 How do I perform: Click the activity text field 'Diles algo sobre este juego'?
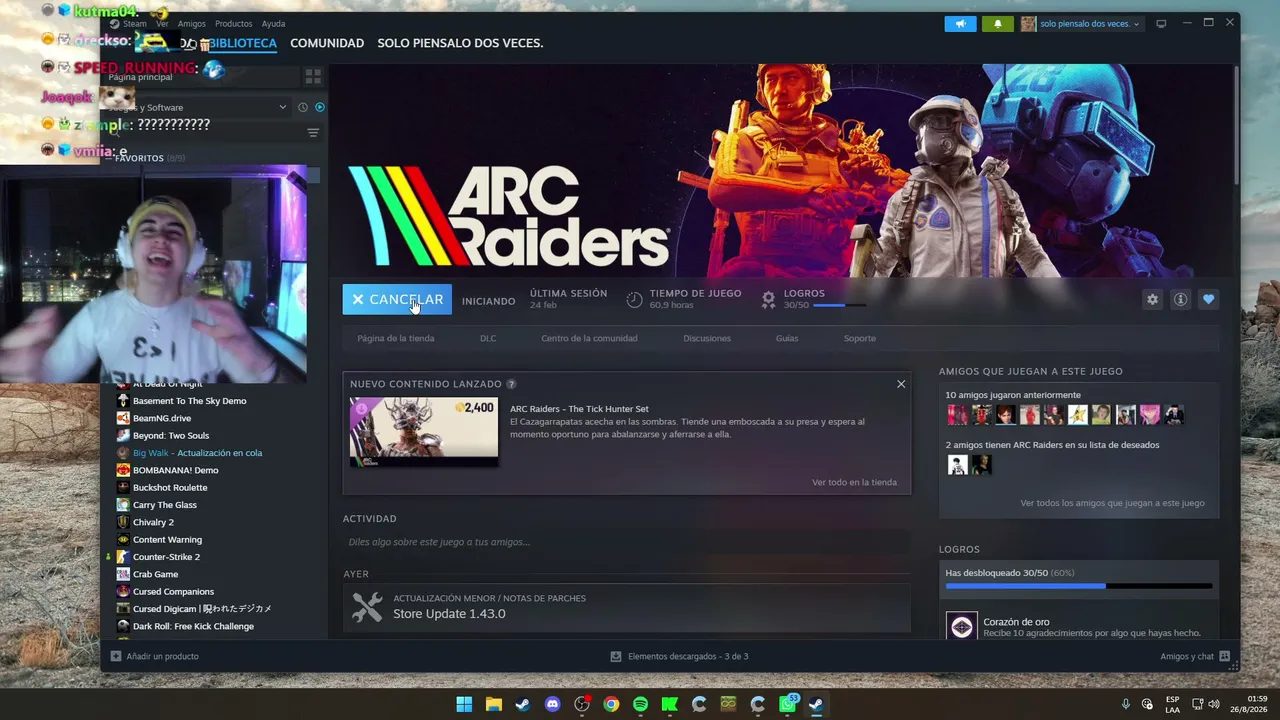626,542
